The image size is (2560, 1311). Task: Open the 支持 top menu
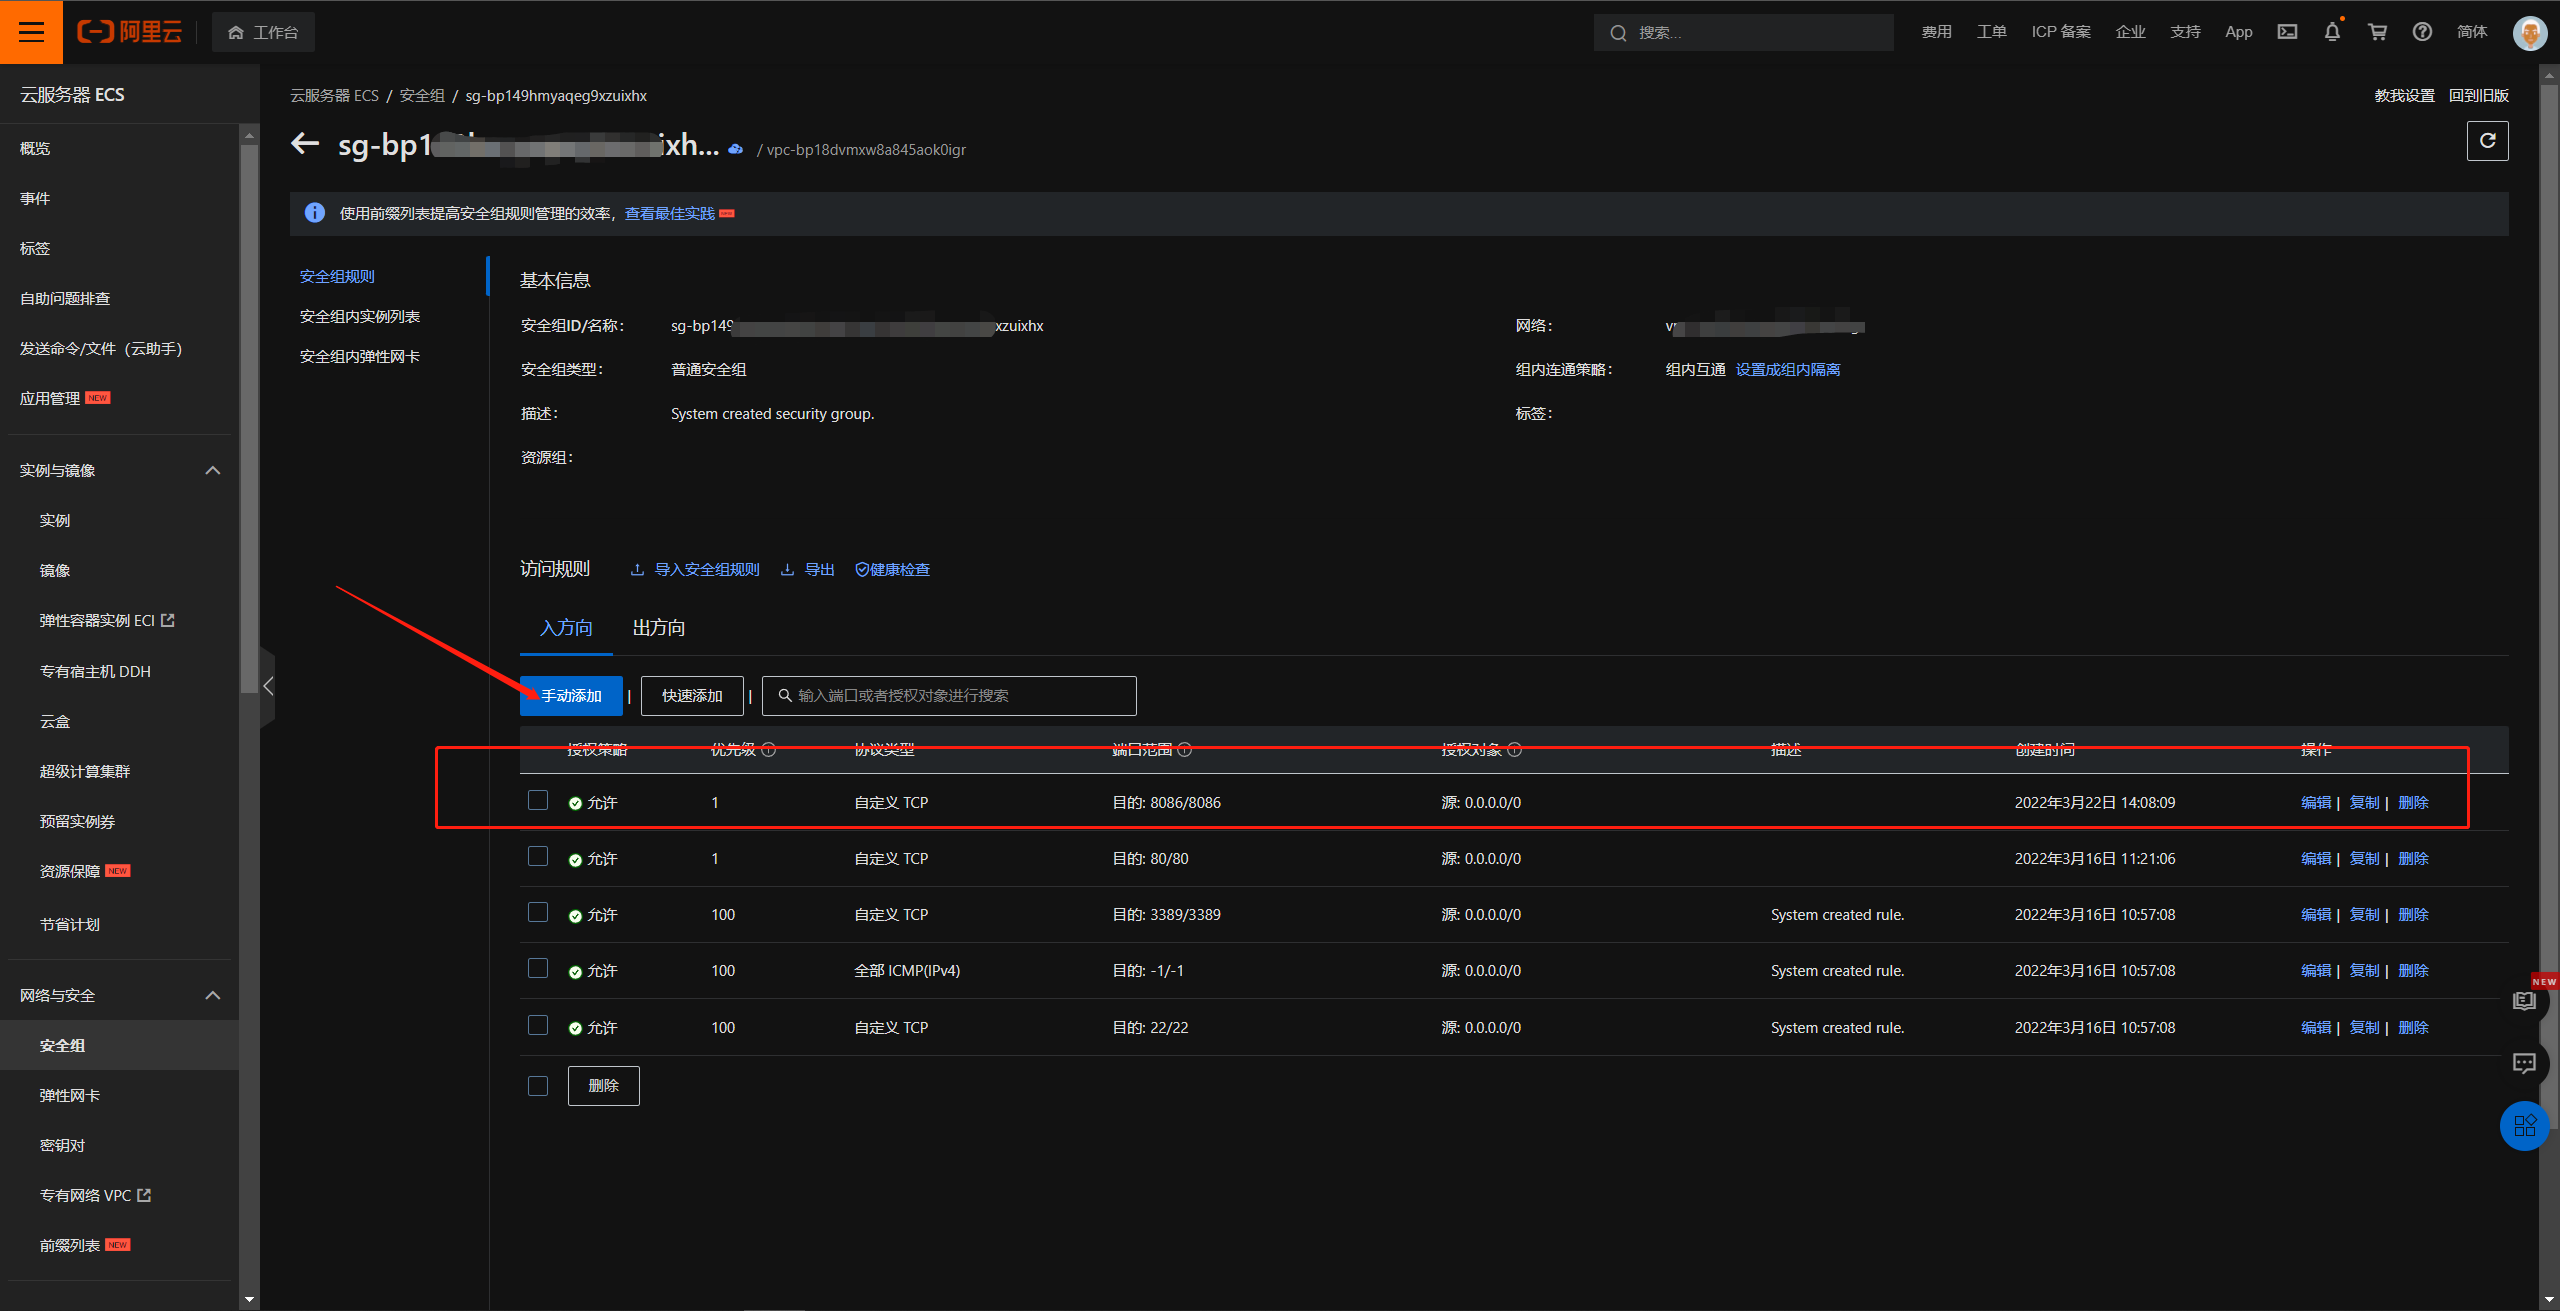coord(2186,32)
